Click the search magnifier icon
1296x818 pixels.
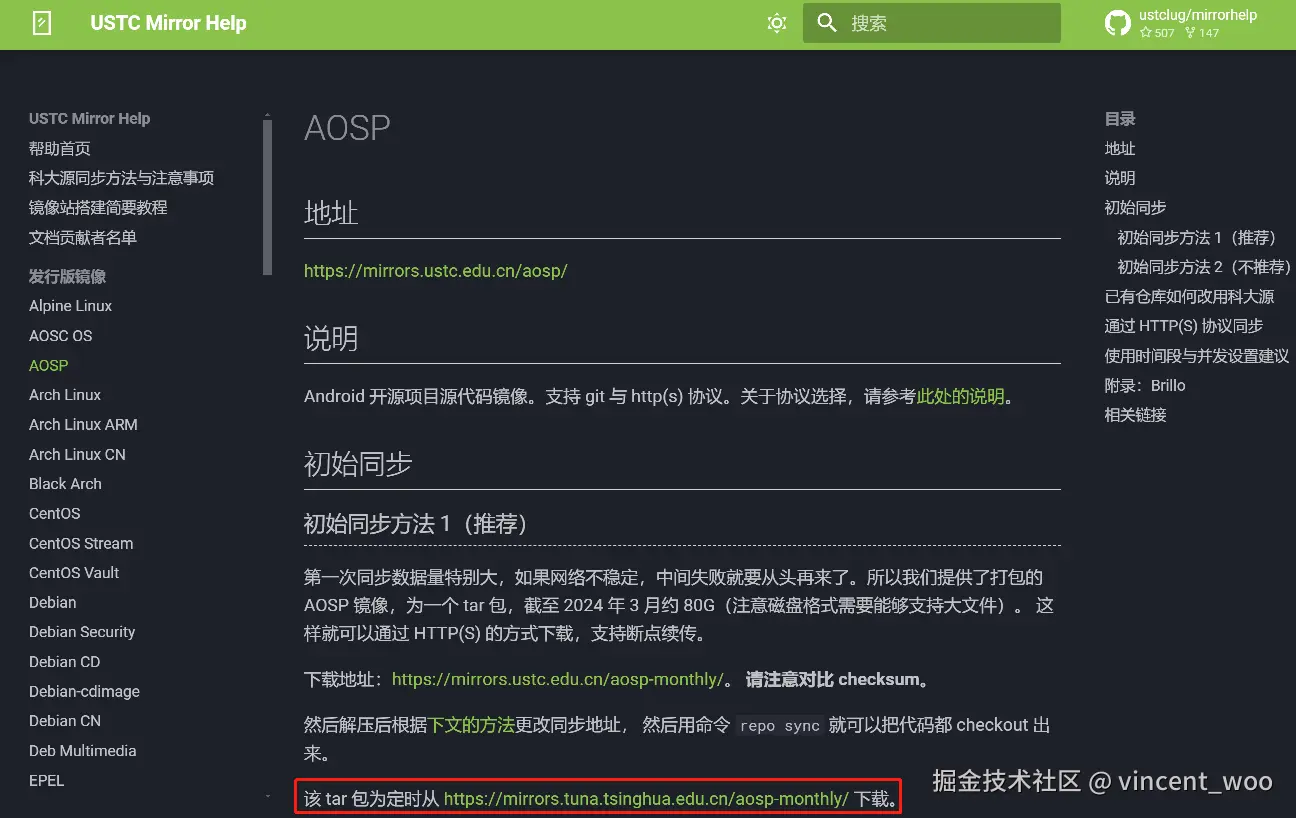827,23
